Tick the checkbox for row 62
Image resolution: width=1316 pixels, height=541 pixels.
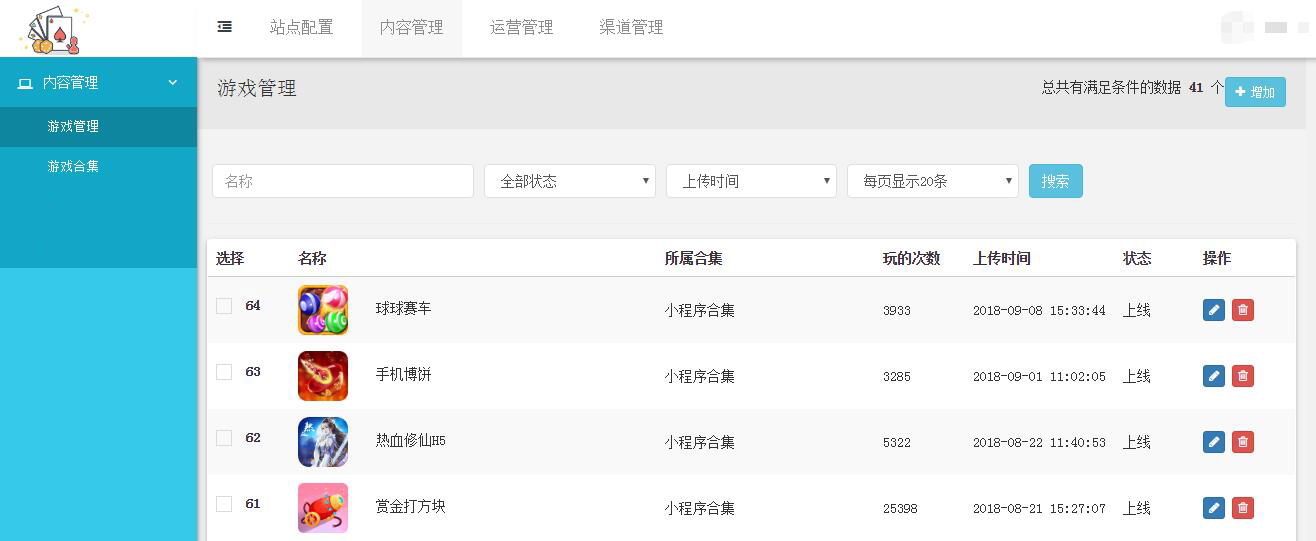[224, 438]
